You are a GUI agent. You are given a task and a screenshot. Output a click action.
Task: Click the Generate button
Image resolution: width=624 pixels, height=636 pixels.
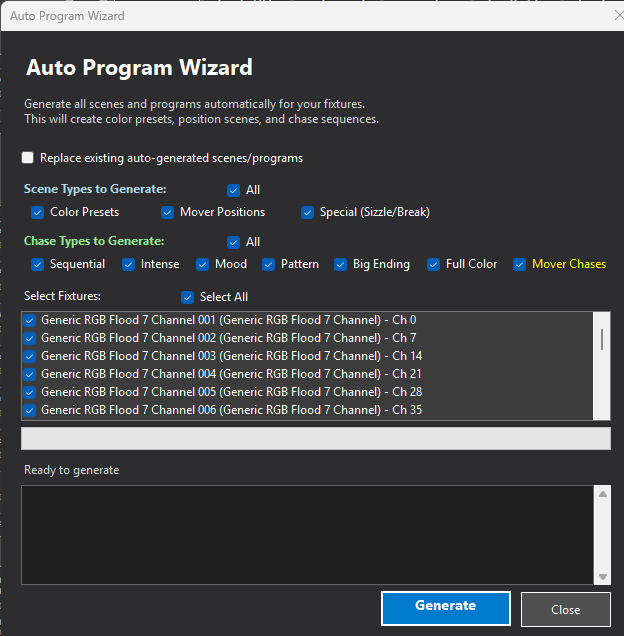point(445,607)
